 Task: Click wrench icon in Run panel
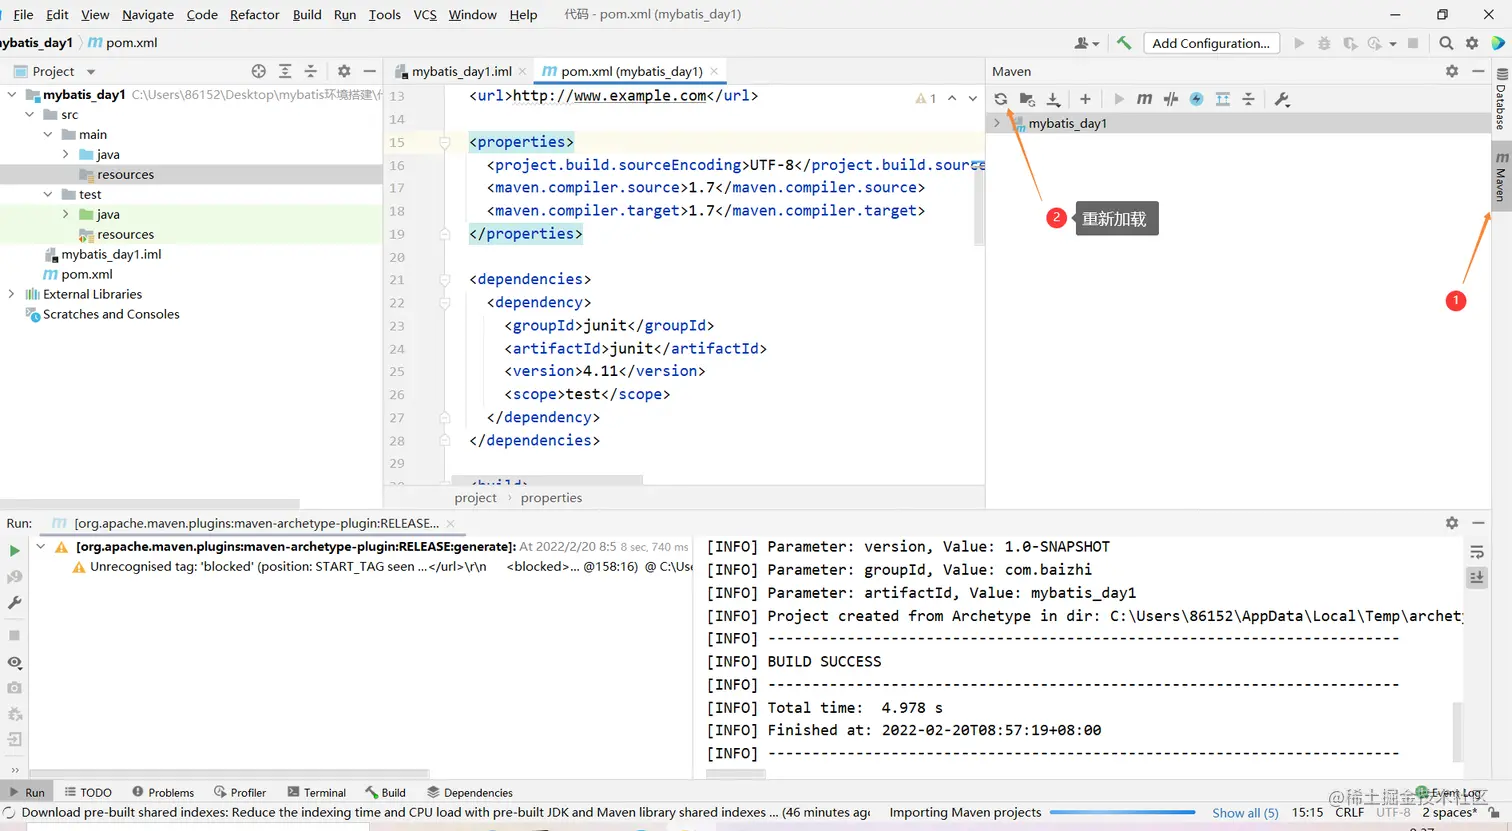coord(15,603)
